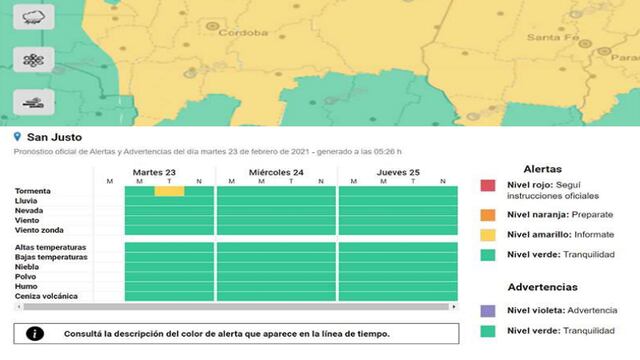Click the Lluvia row label
This screenshot has height=360, width=640.
pyautogui.click(x=26, y=201)
